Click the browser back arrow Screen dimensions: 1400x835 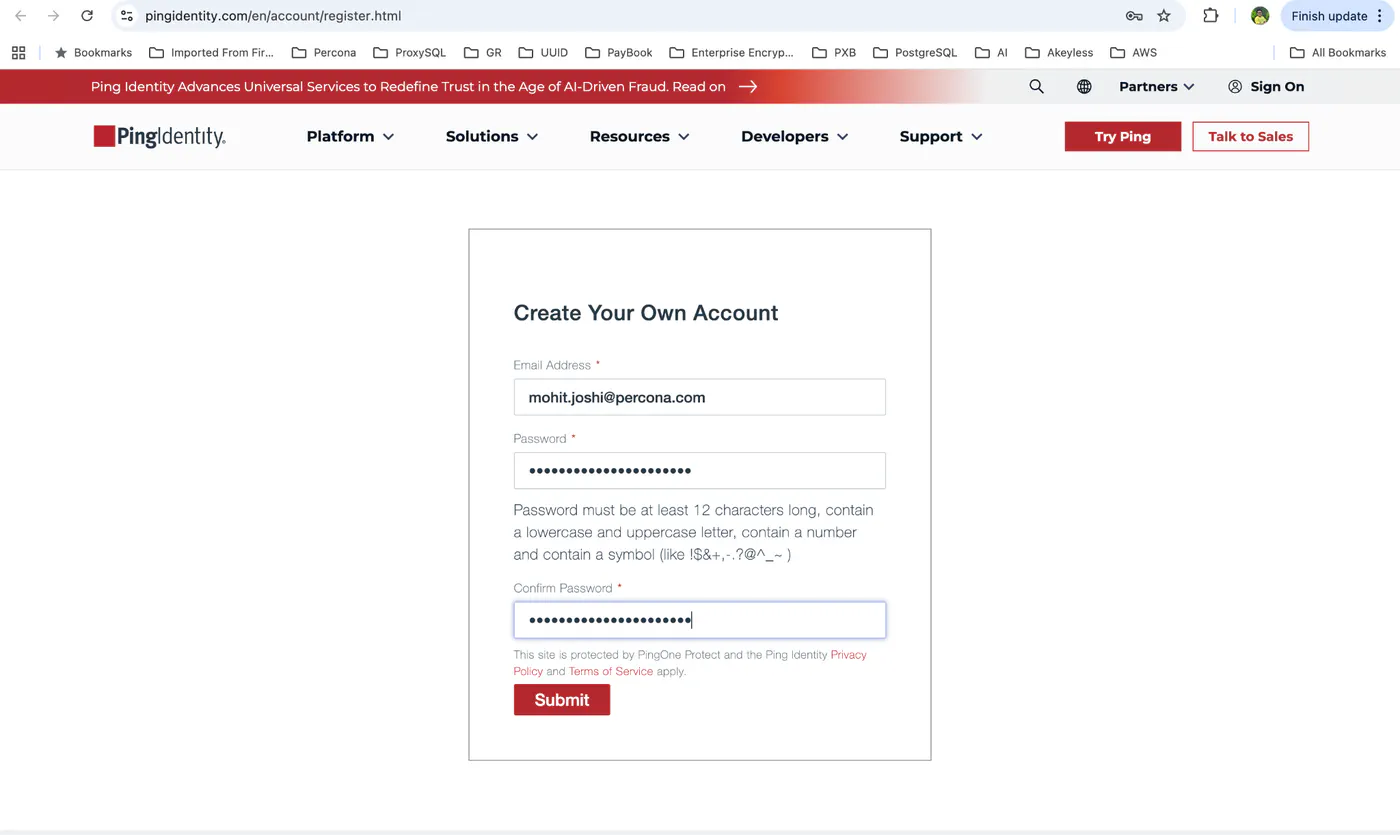pos(21,16)
